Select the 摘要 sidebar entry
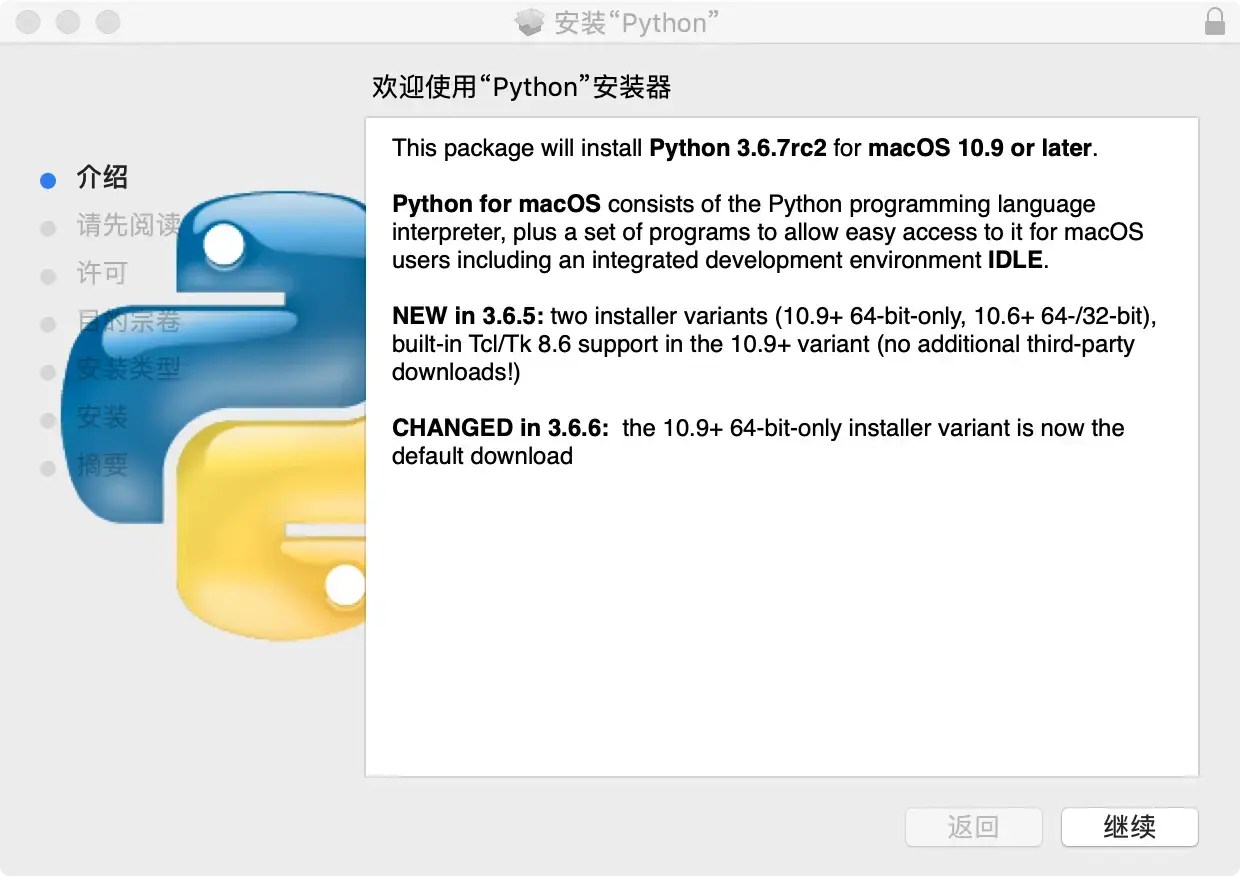This screenshot has width=1240, height=876. click(x=102, y=467)
